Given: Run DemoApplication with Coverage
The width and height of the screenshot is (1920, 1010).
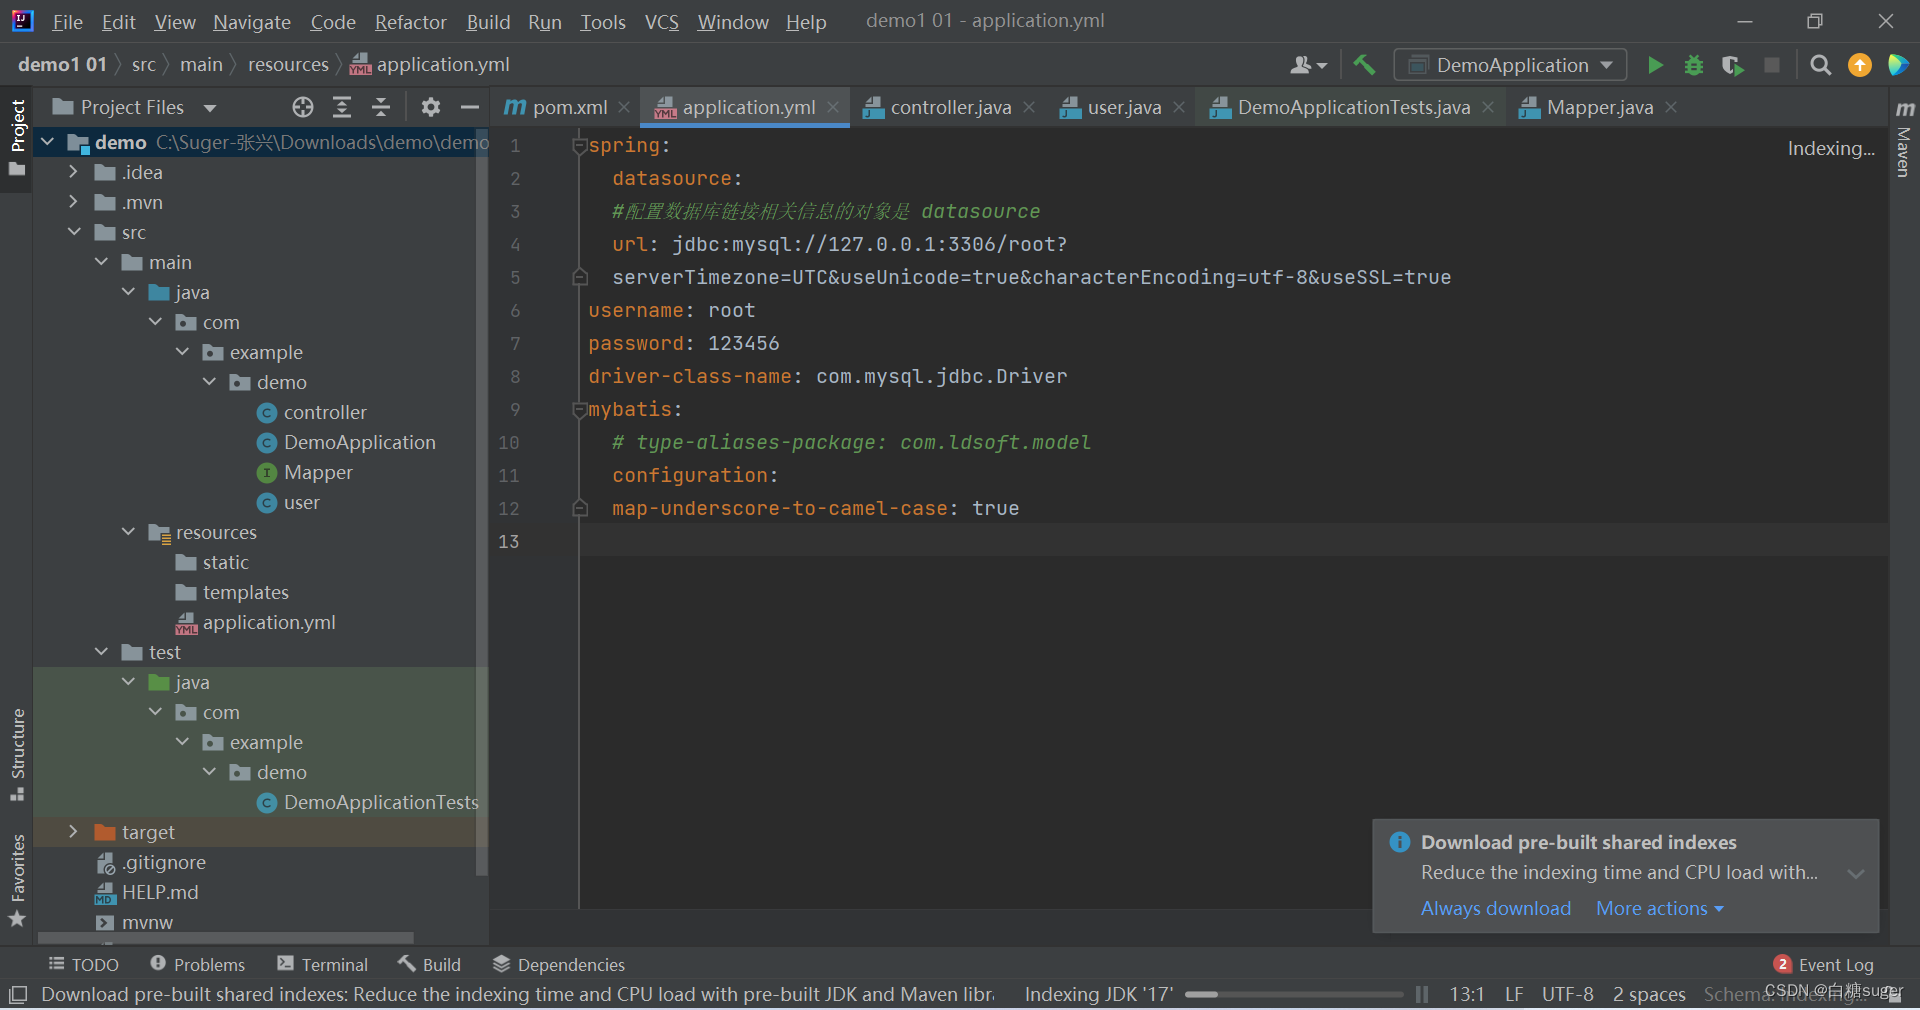Looking at the screenshot, I should (x=1733, y=64).
